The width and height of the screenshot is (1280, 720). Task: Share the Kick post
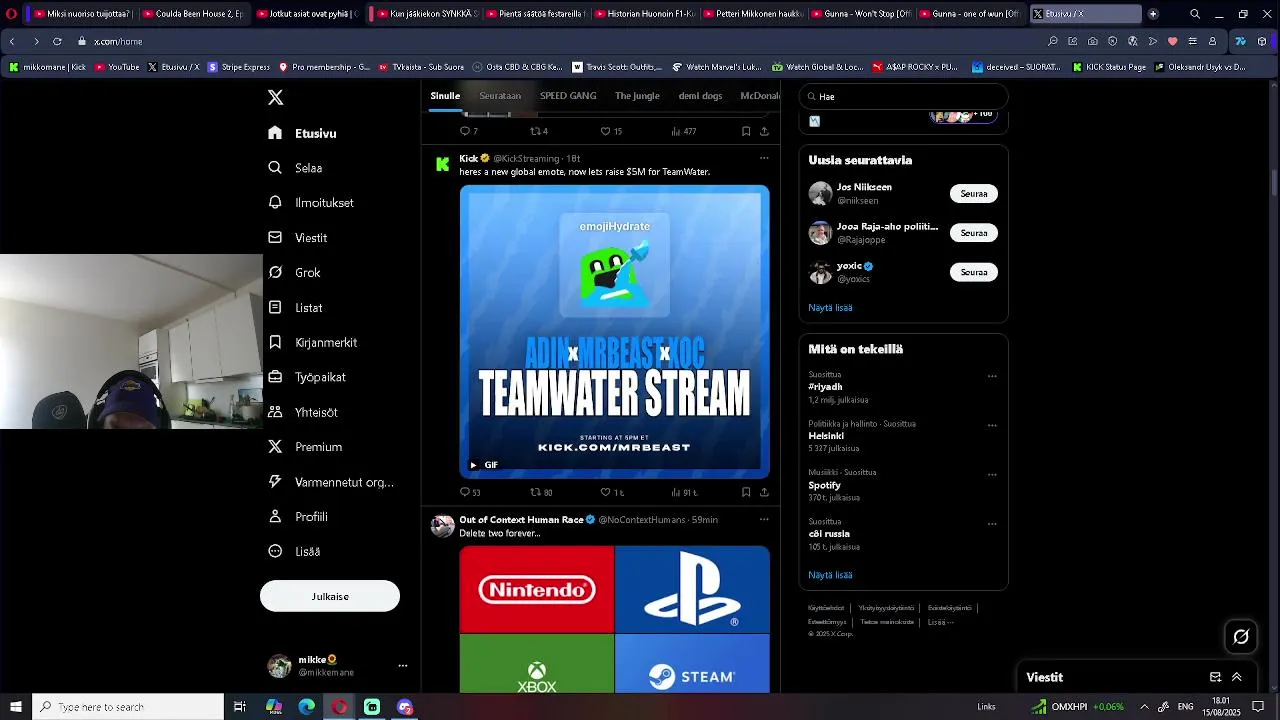pyautogui.click(x=764, y=492)
